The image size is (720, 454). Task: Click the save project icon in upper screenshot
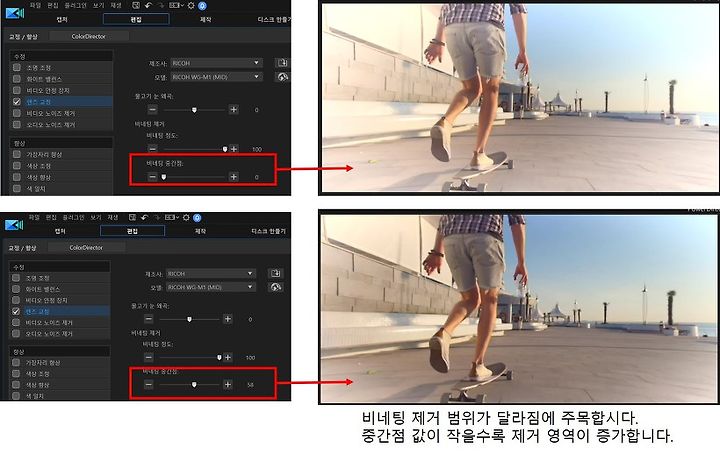[136, 6]
